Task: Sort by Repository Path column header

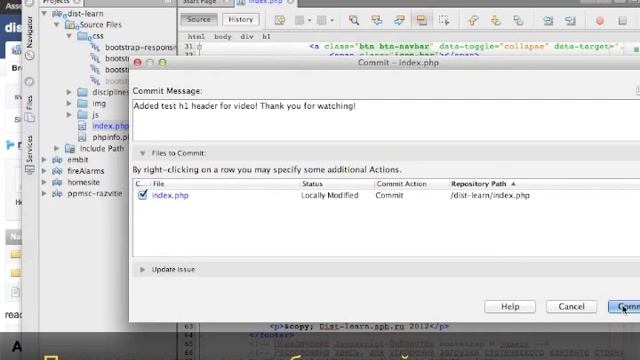Action: coord(544,184)
